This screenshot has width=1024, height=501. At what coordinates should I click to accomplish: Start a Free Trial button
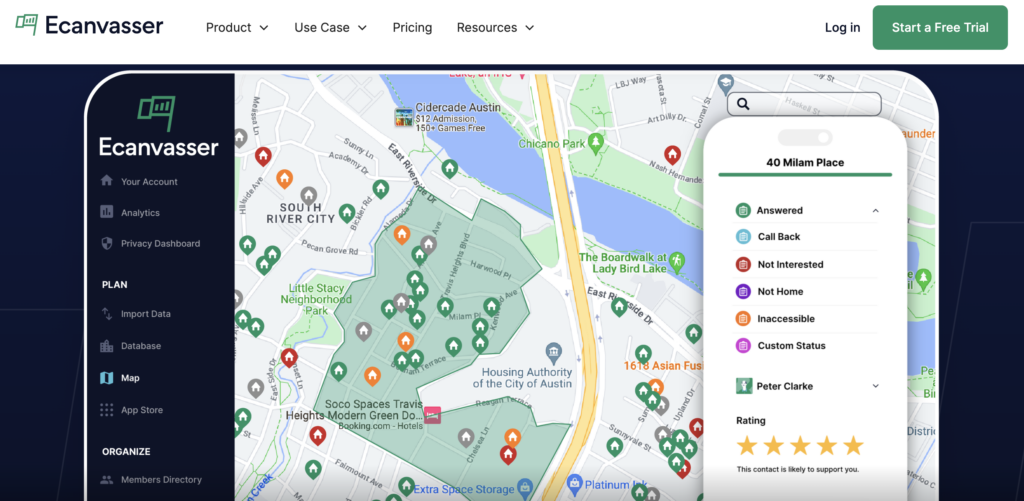point(940,27)
